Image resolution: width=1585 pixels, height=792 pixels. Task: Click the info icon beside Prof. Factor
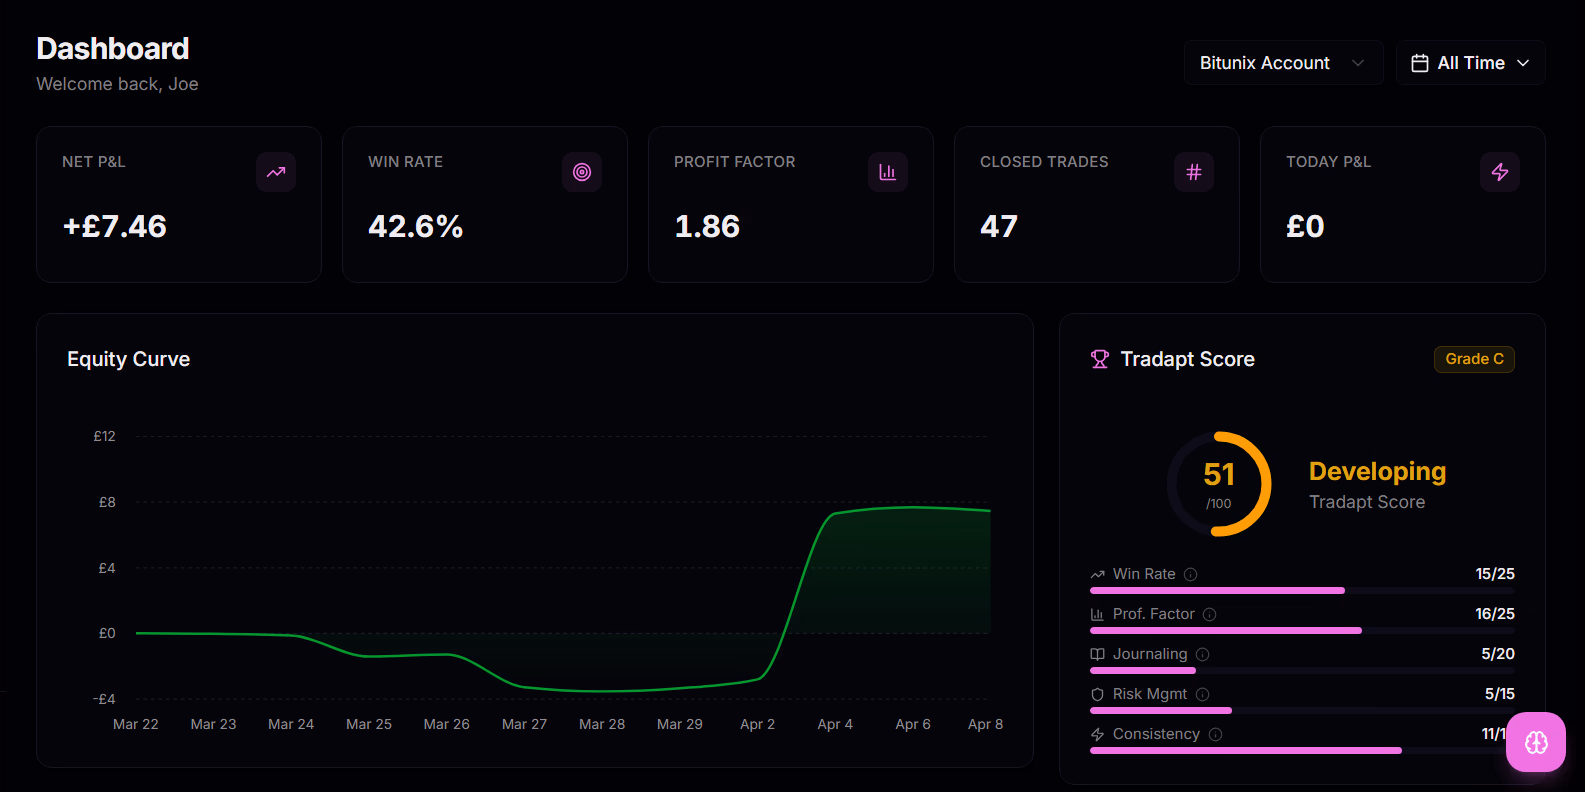click(x=1210, y=614)
